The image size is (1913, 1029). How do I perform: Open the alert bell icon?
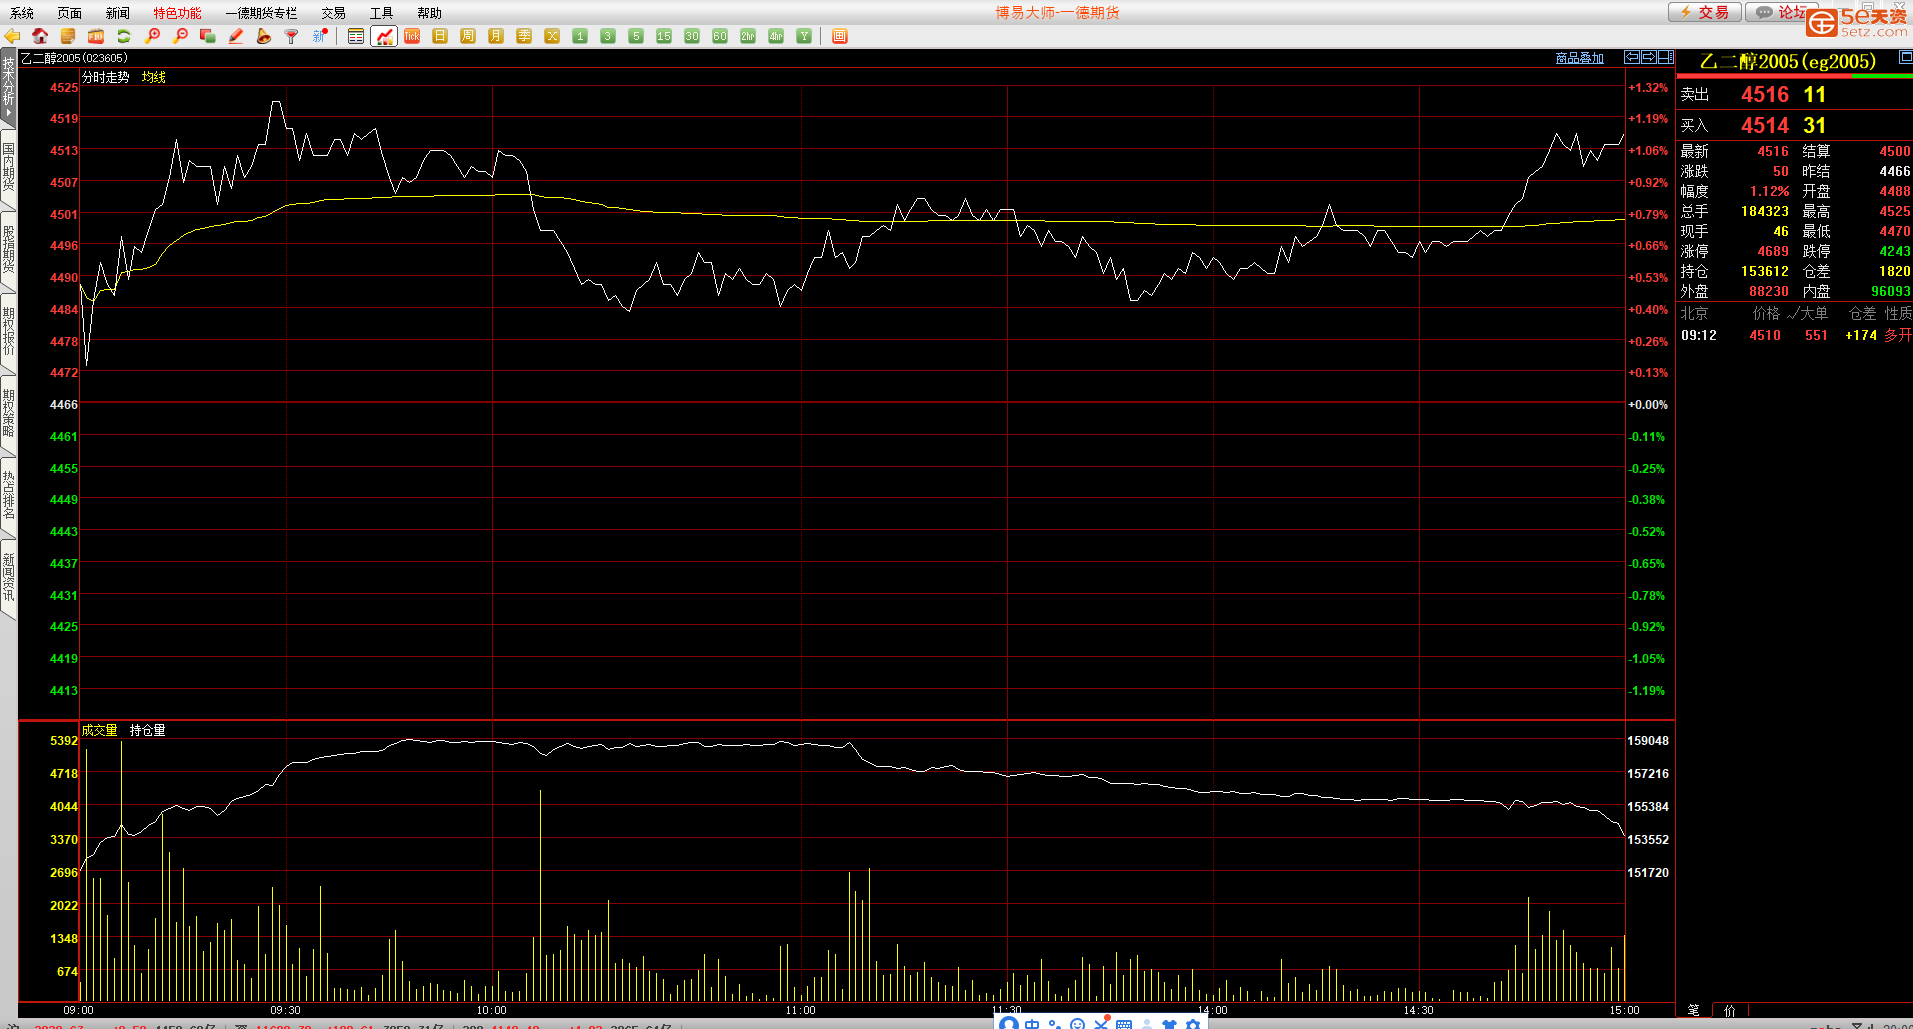tap(264, 36)
